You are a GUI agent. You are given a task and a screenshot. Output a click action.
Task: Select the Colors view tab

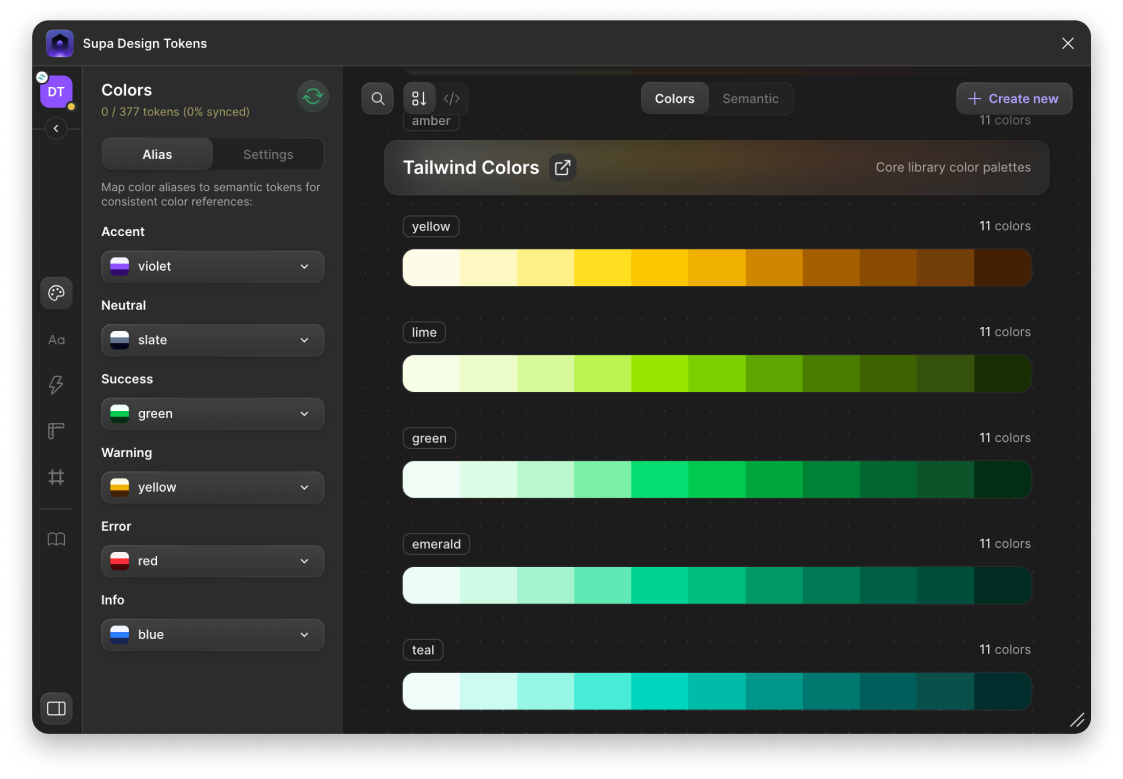(674, 99)
